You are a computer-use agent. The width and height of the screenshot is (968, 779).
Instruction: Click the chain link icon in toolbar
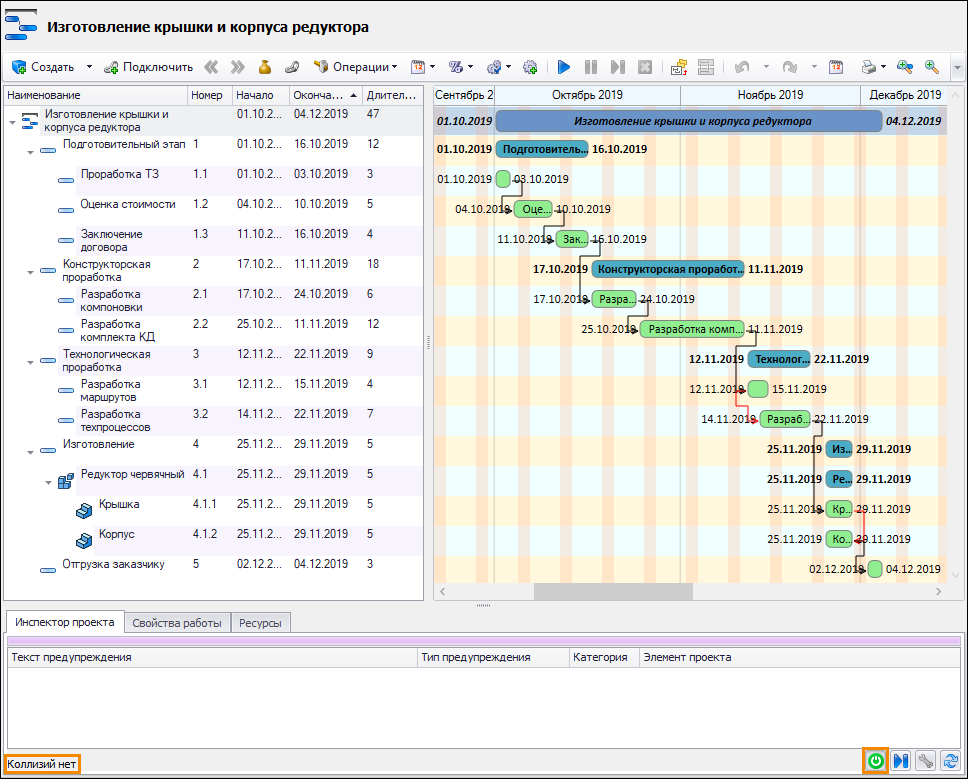click(x=292, y=67)
